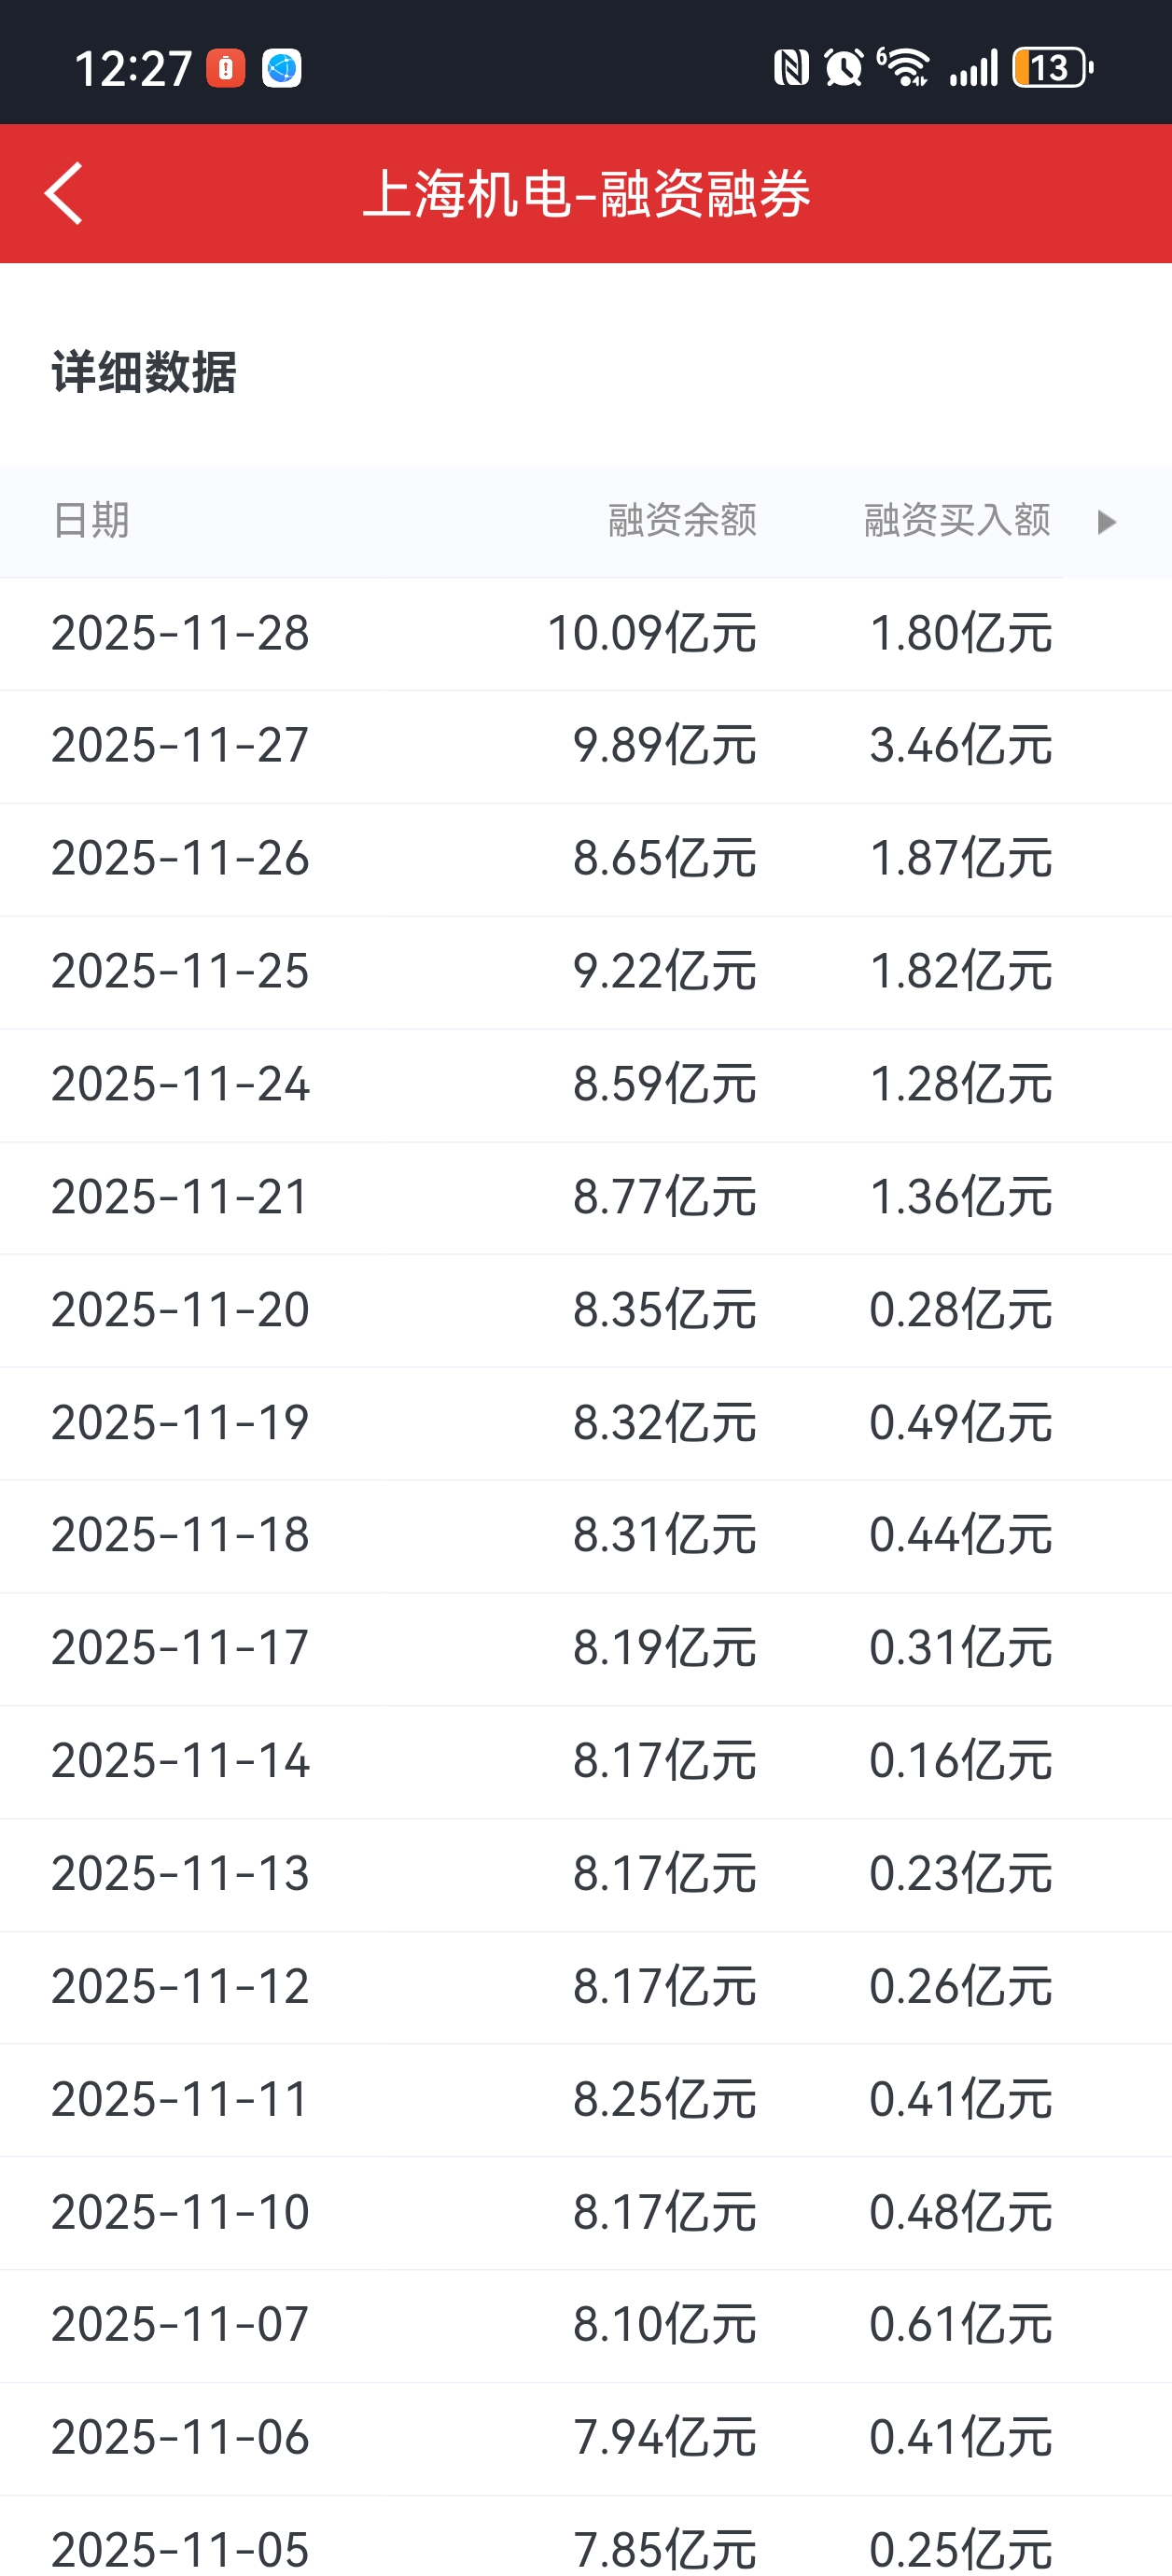Tap the cellular signal bars icon
The height and width of the screenshot is (2576, 1172).
coord(973,68)
